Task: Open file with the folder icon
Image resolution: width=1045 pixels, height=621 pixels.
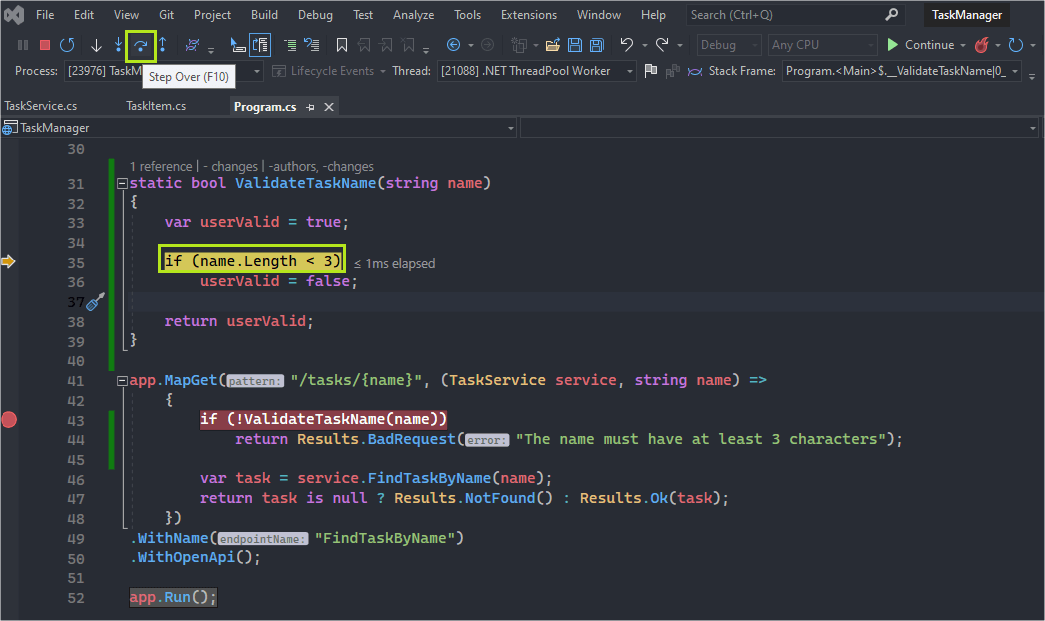Action: tap(552, 45)
